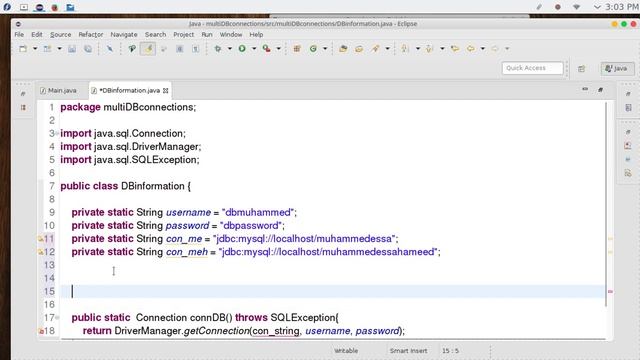The width and height of the screenshot is (640, 360).
Task: Click the Open Type folder icon
Action: [x=343, y=49]
